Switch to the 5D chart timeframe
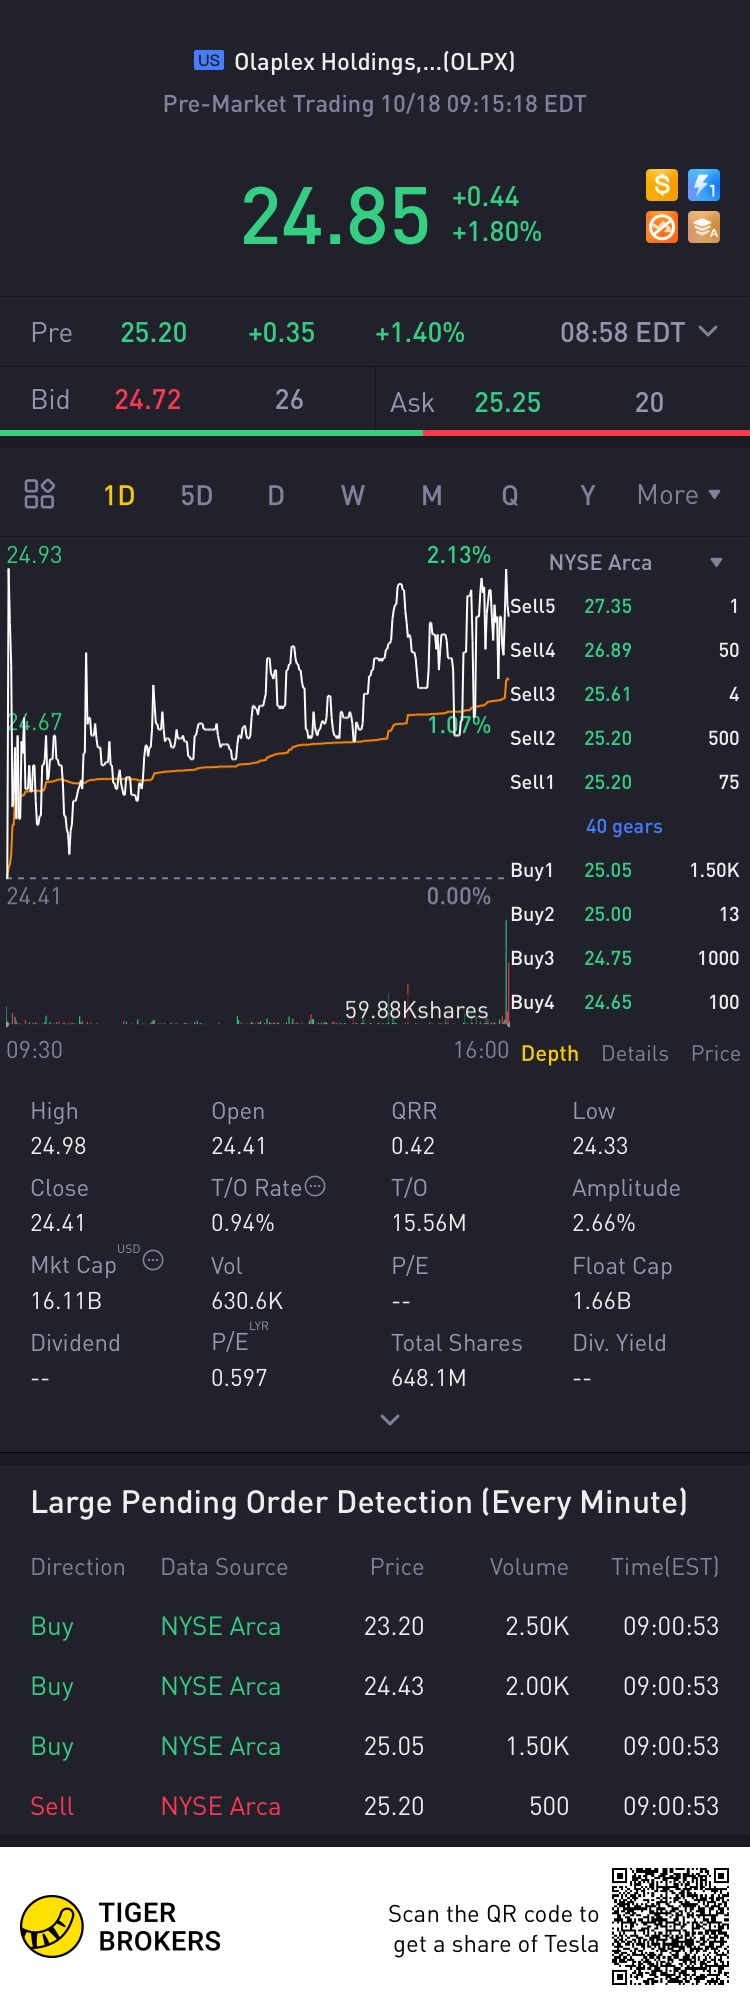Viewport: 750px width, 2007px height. coord(197,495)
